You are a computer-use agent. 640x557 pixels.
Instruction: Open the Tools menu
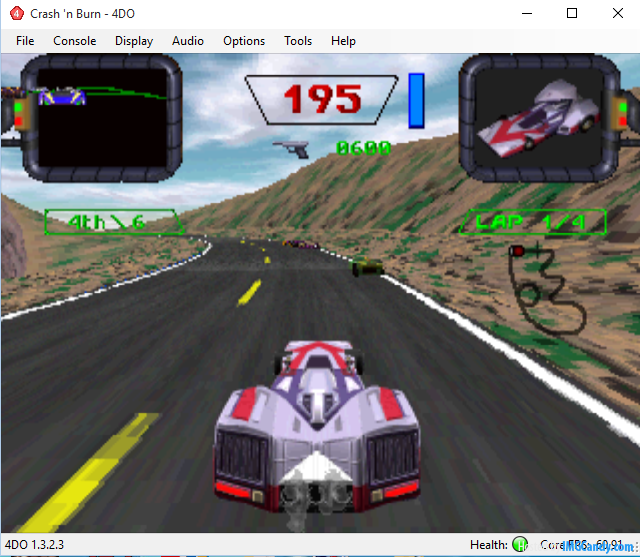pos(298,41)
